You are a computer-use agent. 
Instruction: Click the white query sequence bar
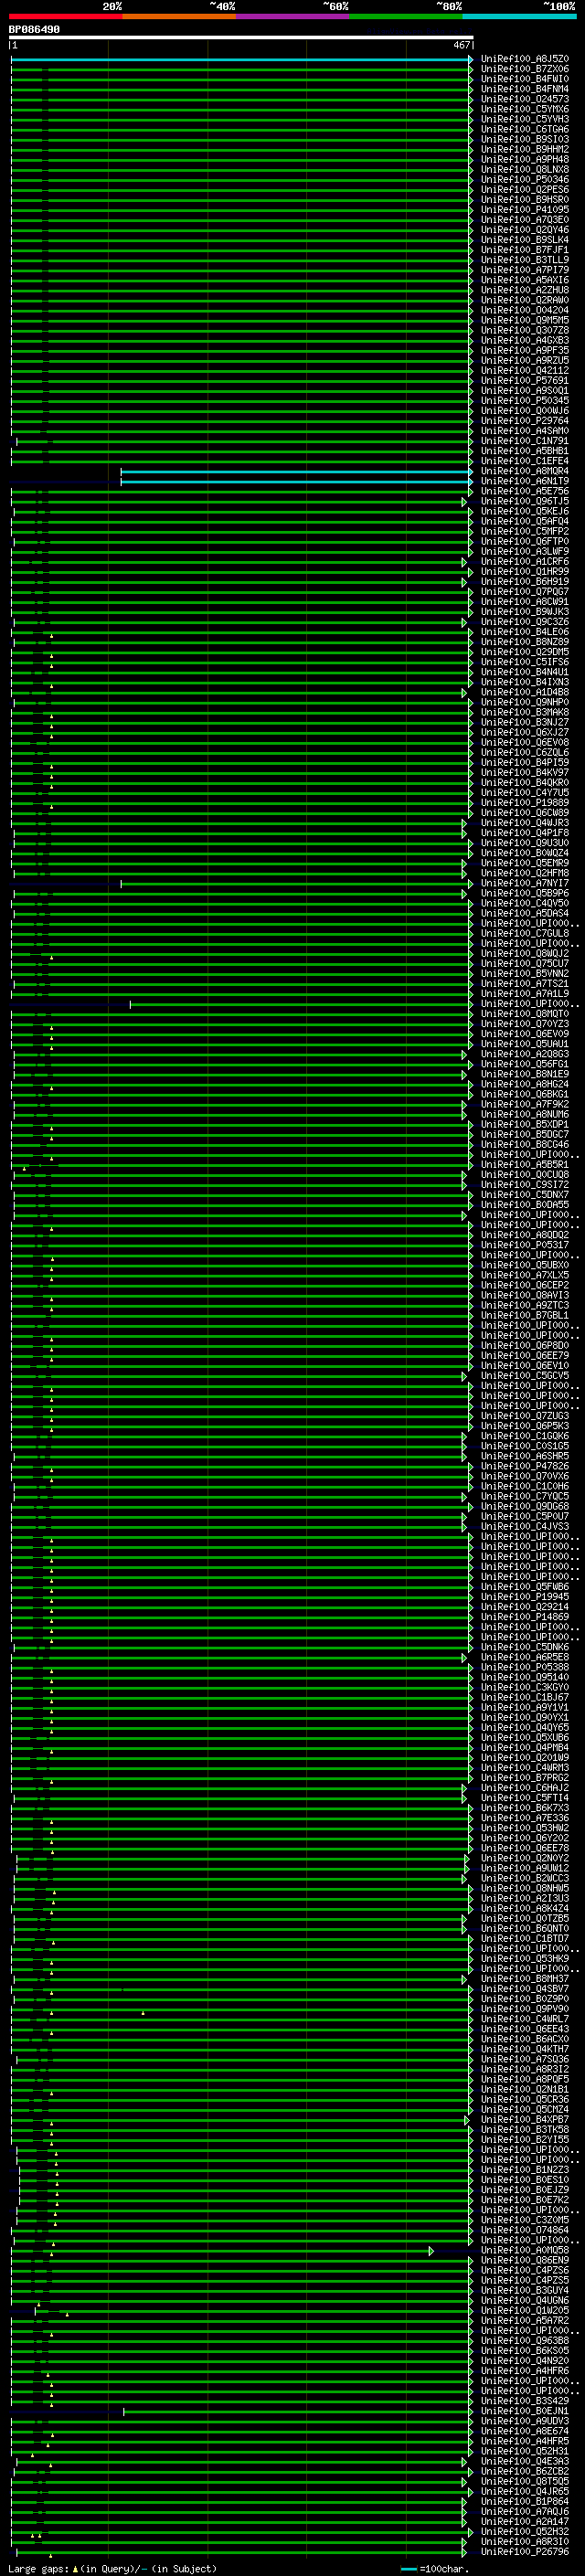[x=241, y=38]
